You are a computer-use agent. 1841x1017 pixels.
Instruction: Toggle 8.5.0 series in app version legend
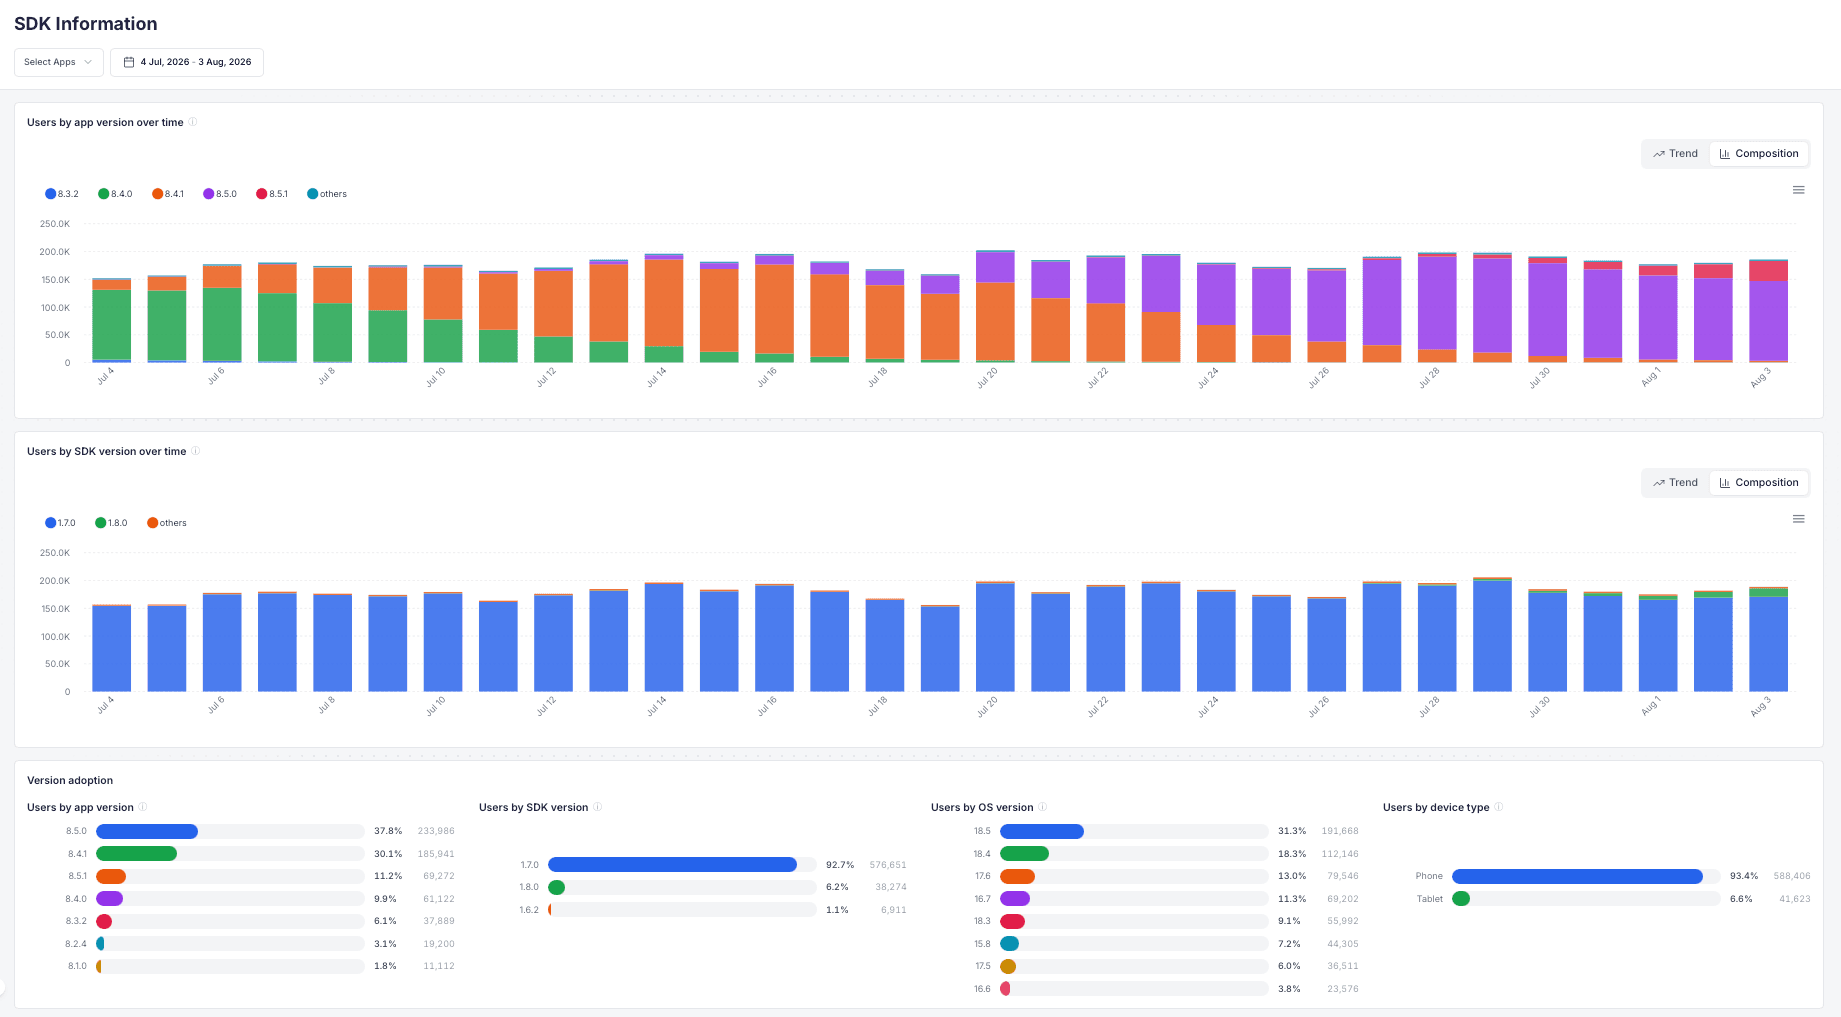pos(220,194)
